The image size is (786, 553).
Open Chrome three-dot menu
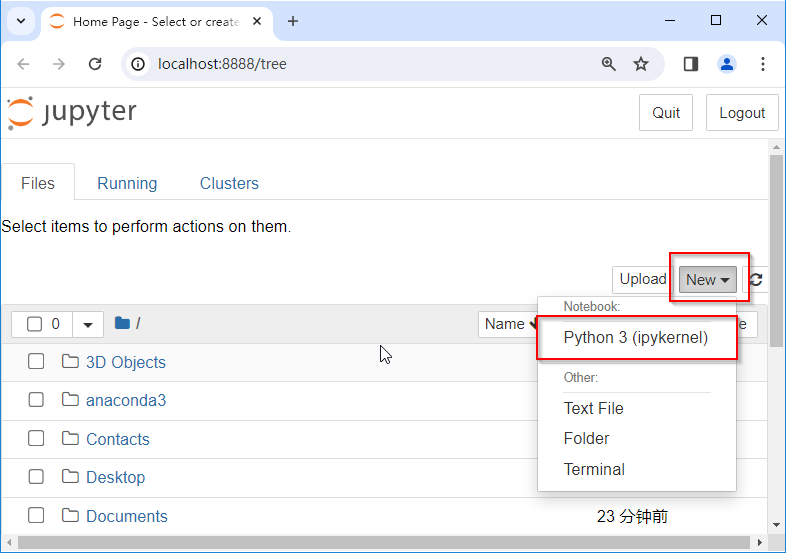coord(763,64)
